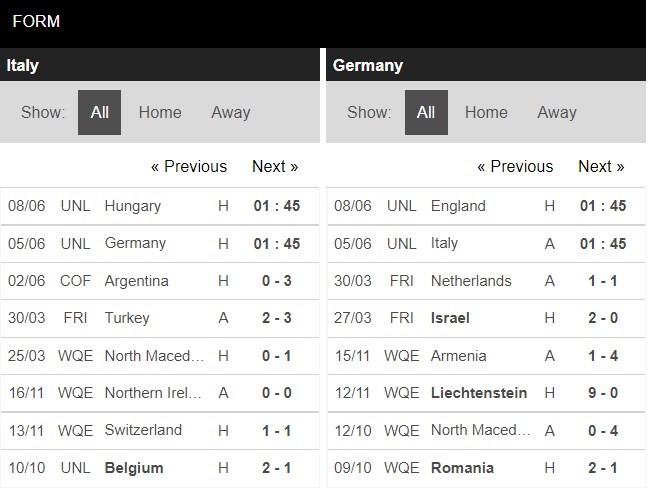Go to Previous Italy fixtures
The width and height of the screenshot is (650, 499).
coord(189,166)
